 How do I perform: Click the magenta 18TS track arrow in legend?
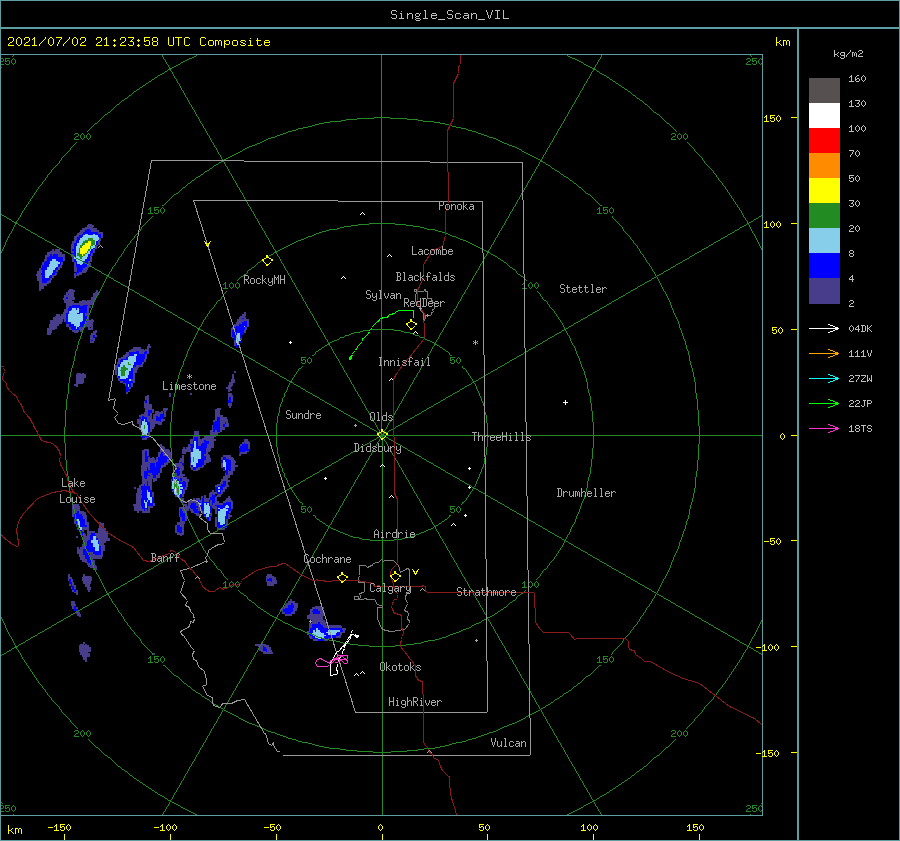(x=824, y=428)
